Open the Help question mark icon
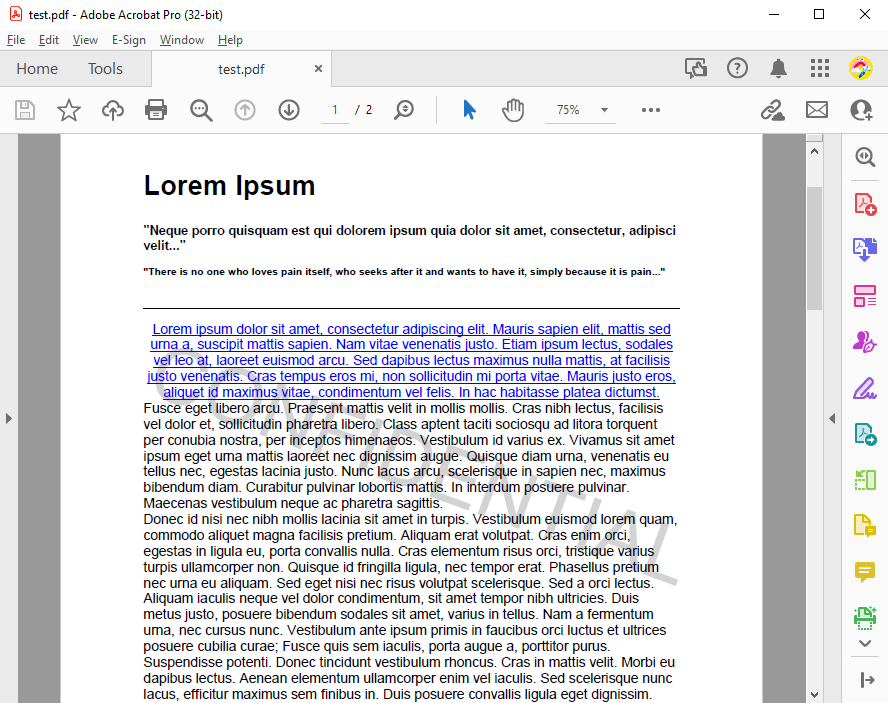Image resolution: width=888 pixels, height=703 pixels. (737, 69)
